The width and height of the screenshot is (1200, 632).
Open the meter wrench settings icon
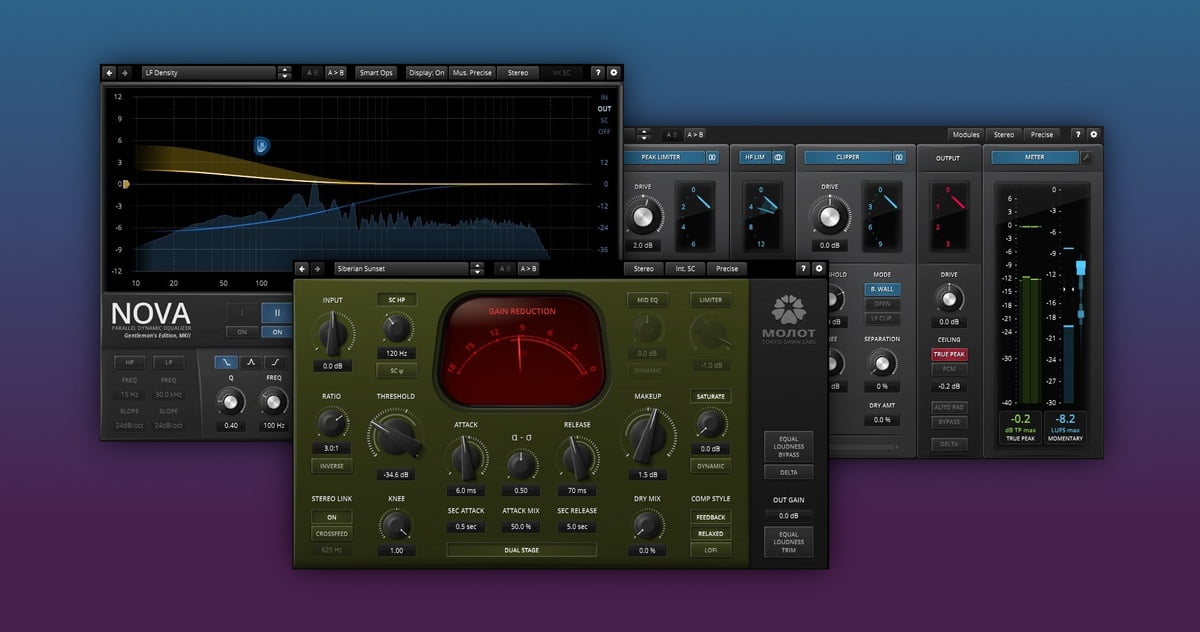pyautogui.click(x=1087, y=157)
